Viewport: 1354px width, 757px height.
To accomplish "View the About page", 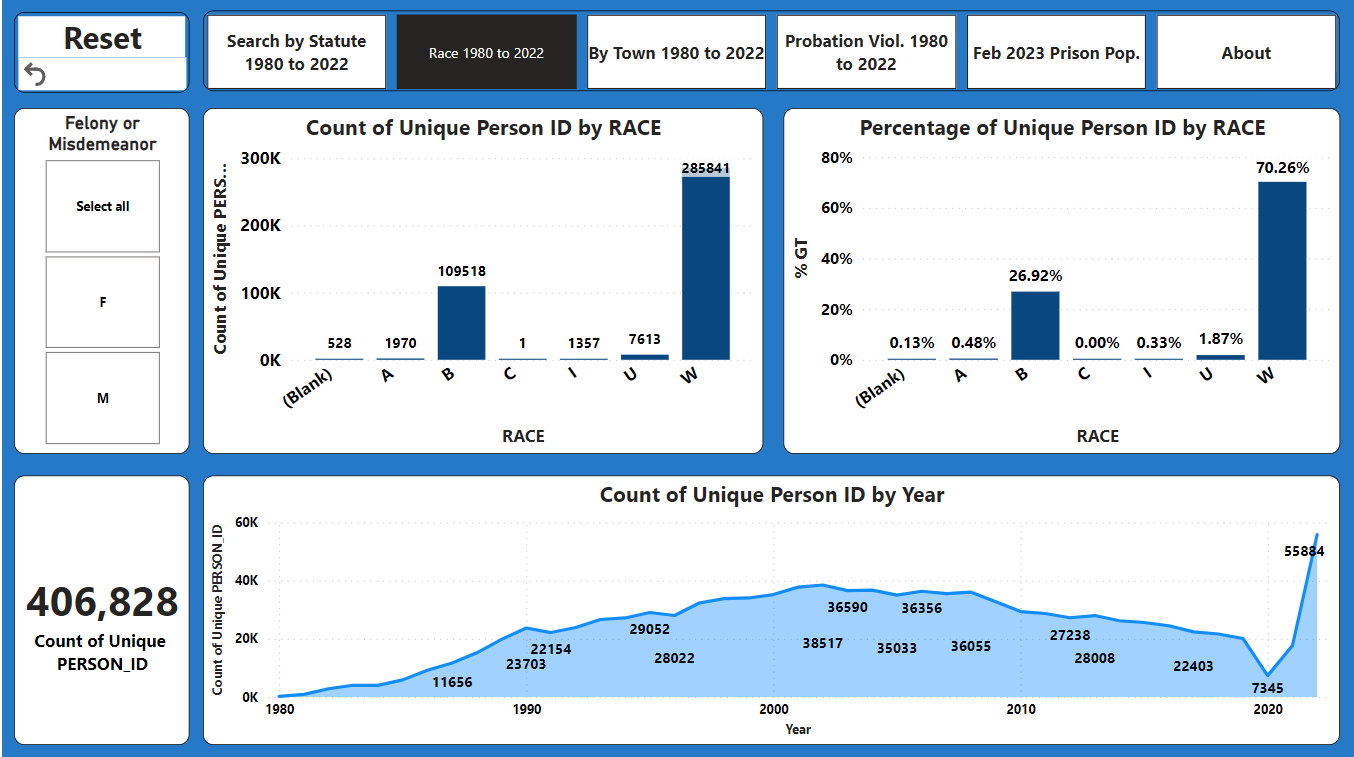I will 1246,51.
